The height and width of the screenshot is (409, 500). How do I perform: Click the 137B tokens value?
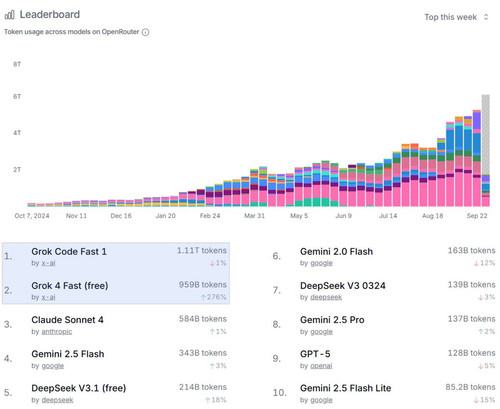471,319
